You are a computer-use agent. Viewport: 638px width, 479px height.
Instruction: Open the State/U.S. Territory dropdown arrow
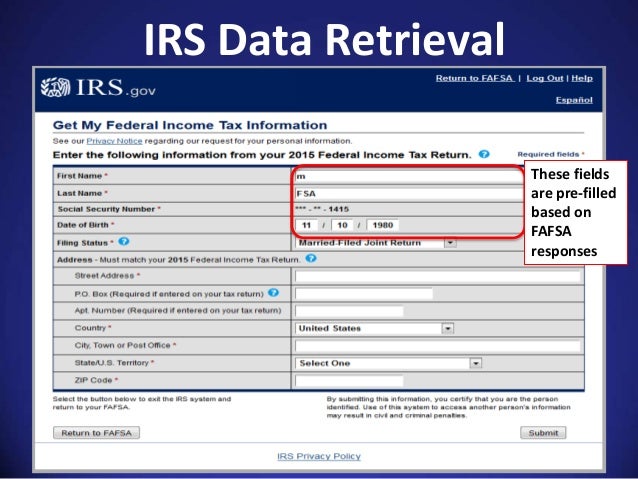475,363
